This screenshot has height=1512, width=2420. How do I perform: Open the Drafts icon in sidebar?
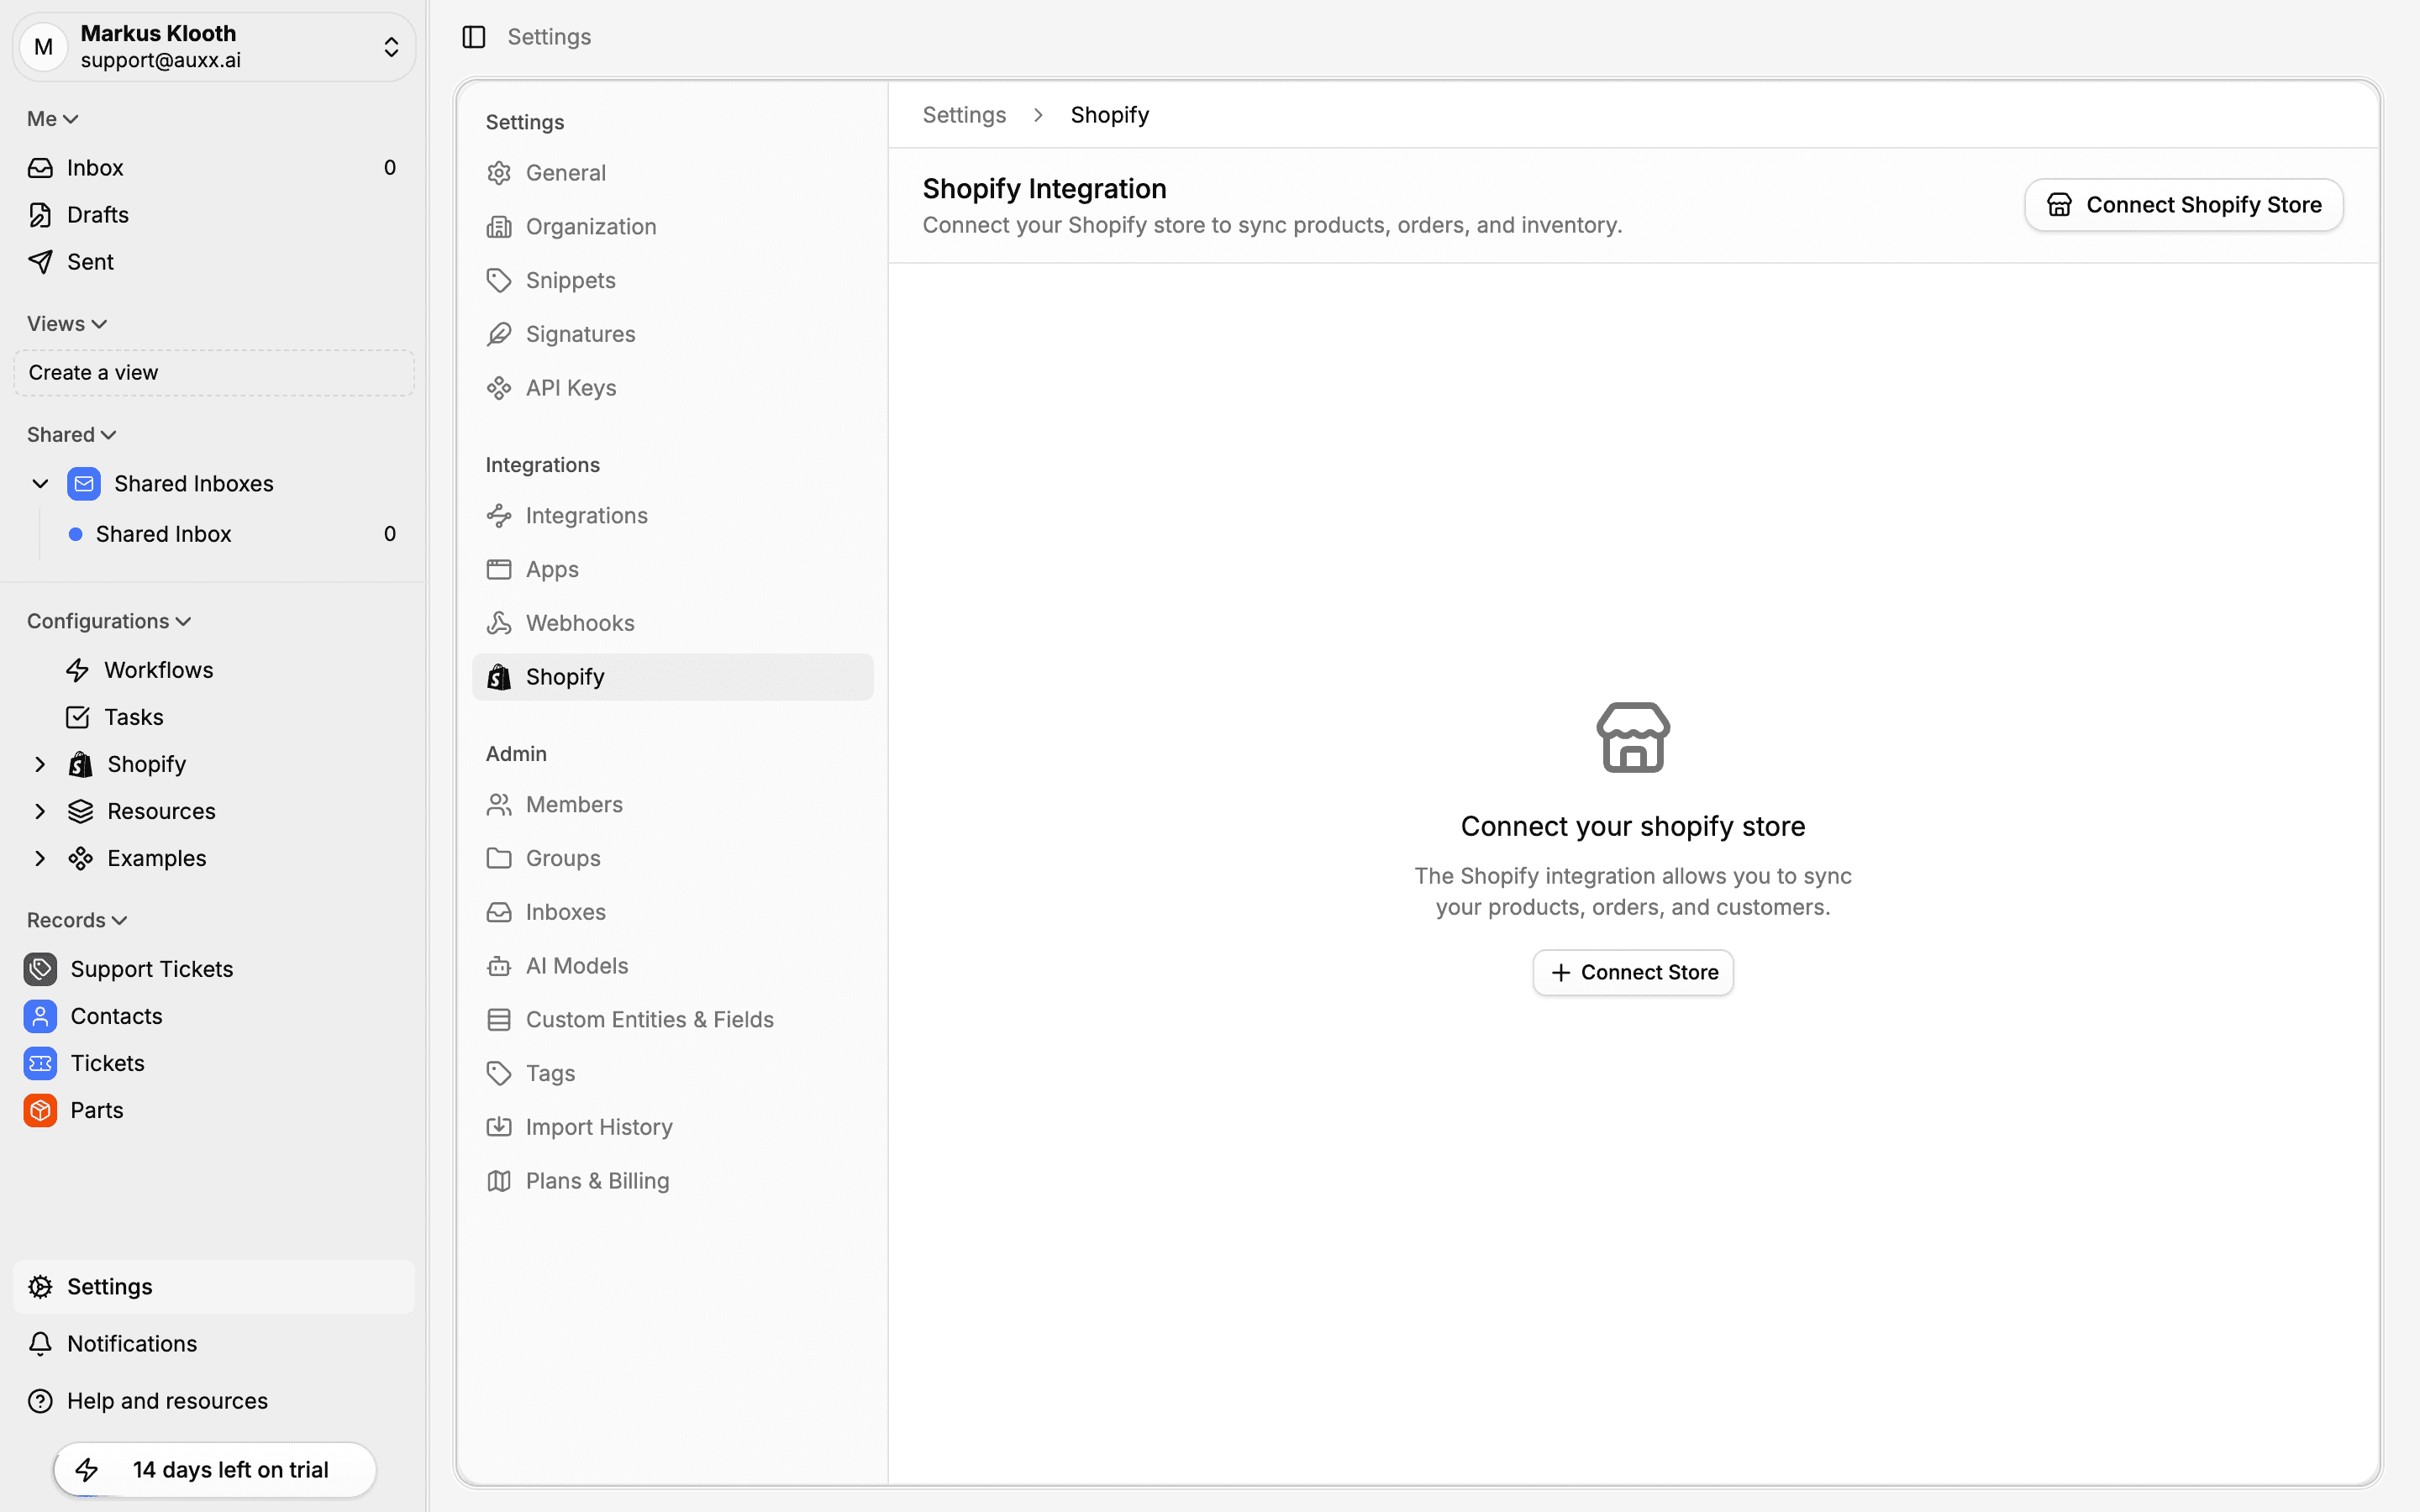[x=40, y=215]
